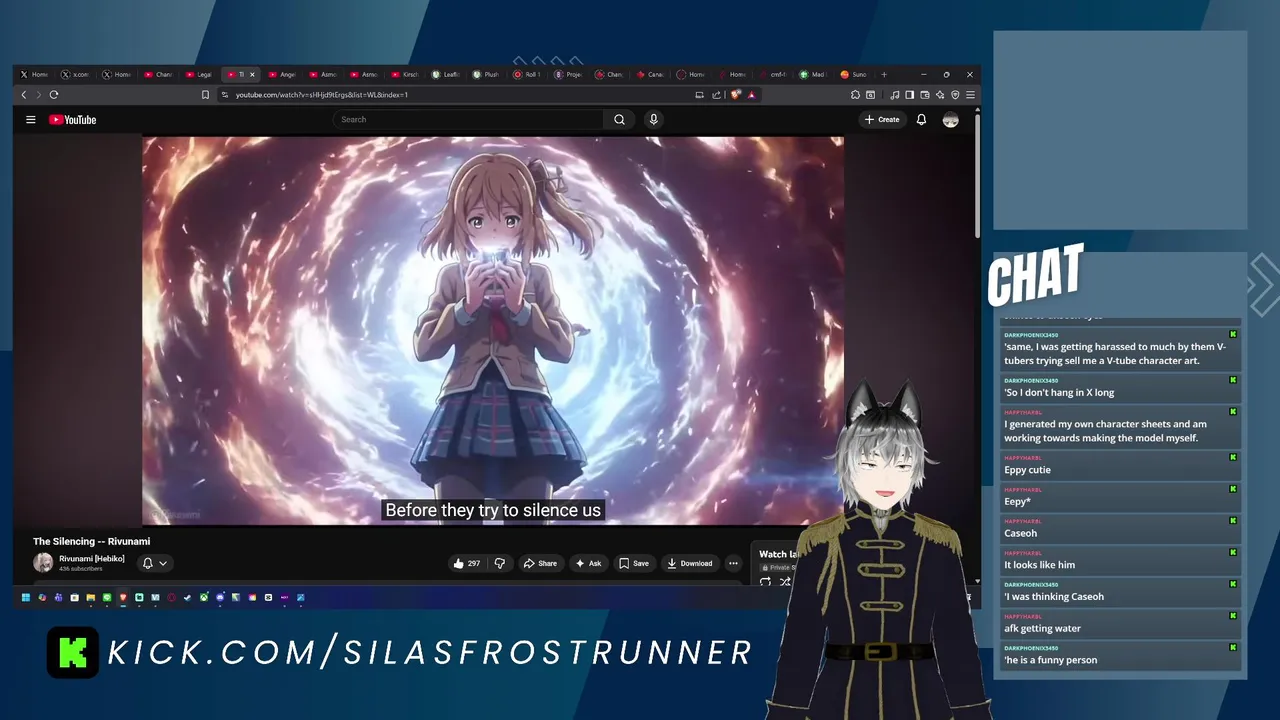
Task: Click the Brave icon in taskbar
Action: point(123,598)
